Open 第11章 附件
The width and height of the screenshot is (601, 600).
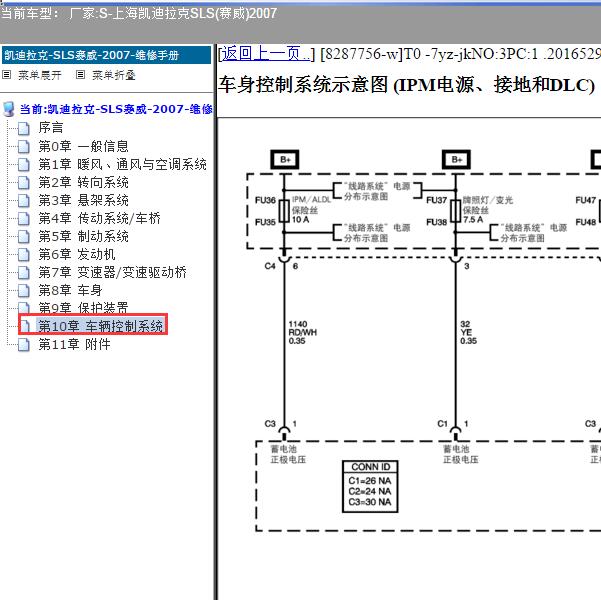74,344
